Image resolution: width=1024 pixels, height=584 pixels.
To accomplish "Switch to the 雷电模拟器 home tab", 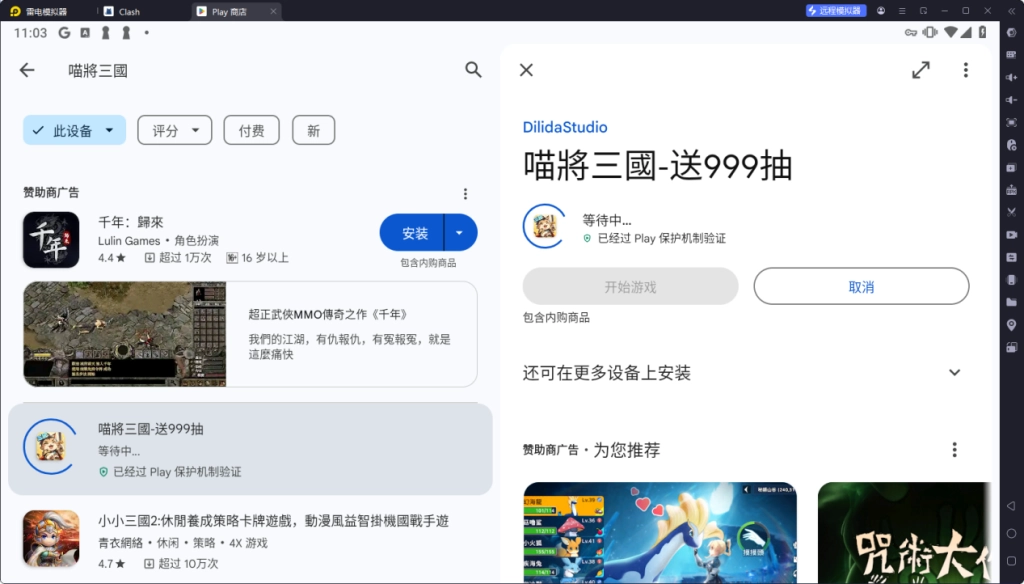I will click(39, 11).
